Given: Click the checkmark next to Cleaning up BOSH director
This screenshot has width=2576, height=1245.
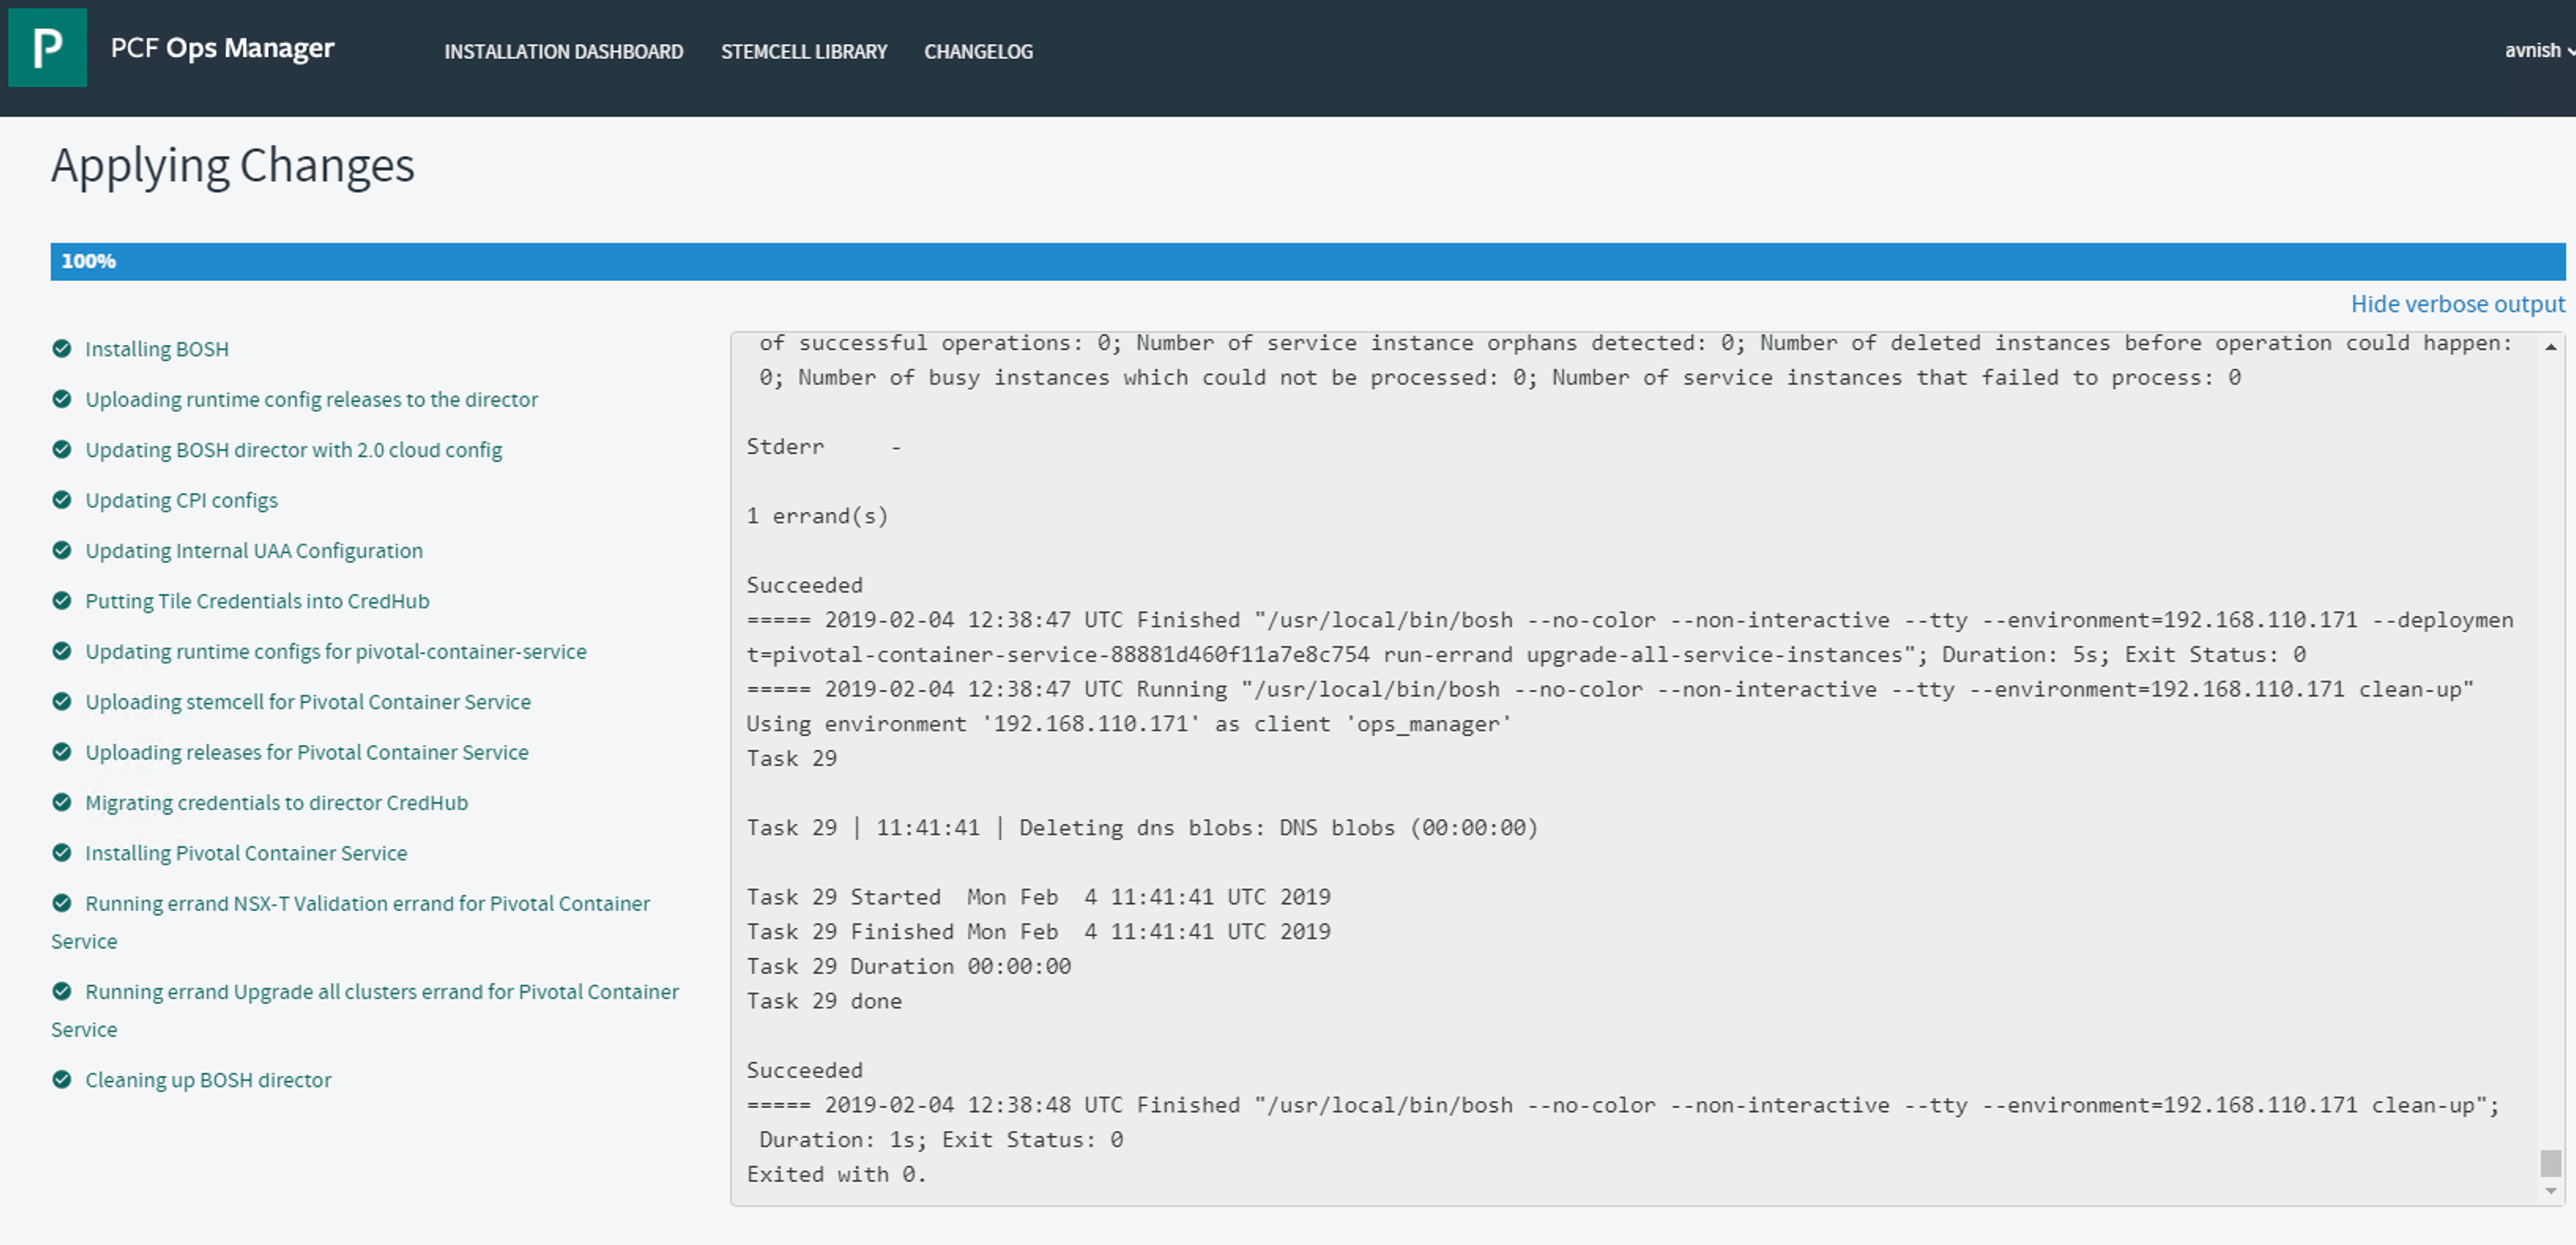Looking at the screenshot, I should point(62,1079).
